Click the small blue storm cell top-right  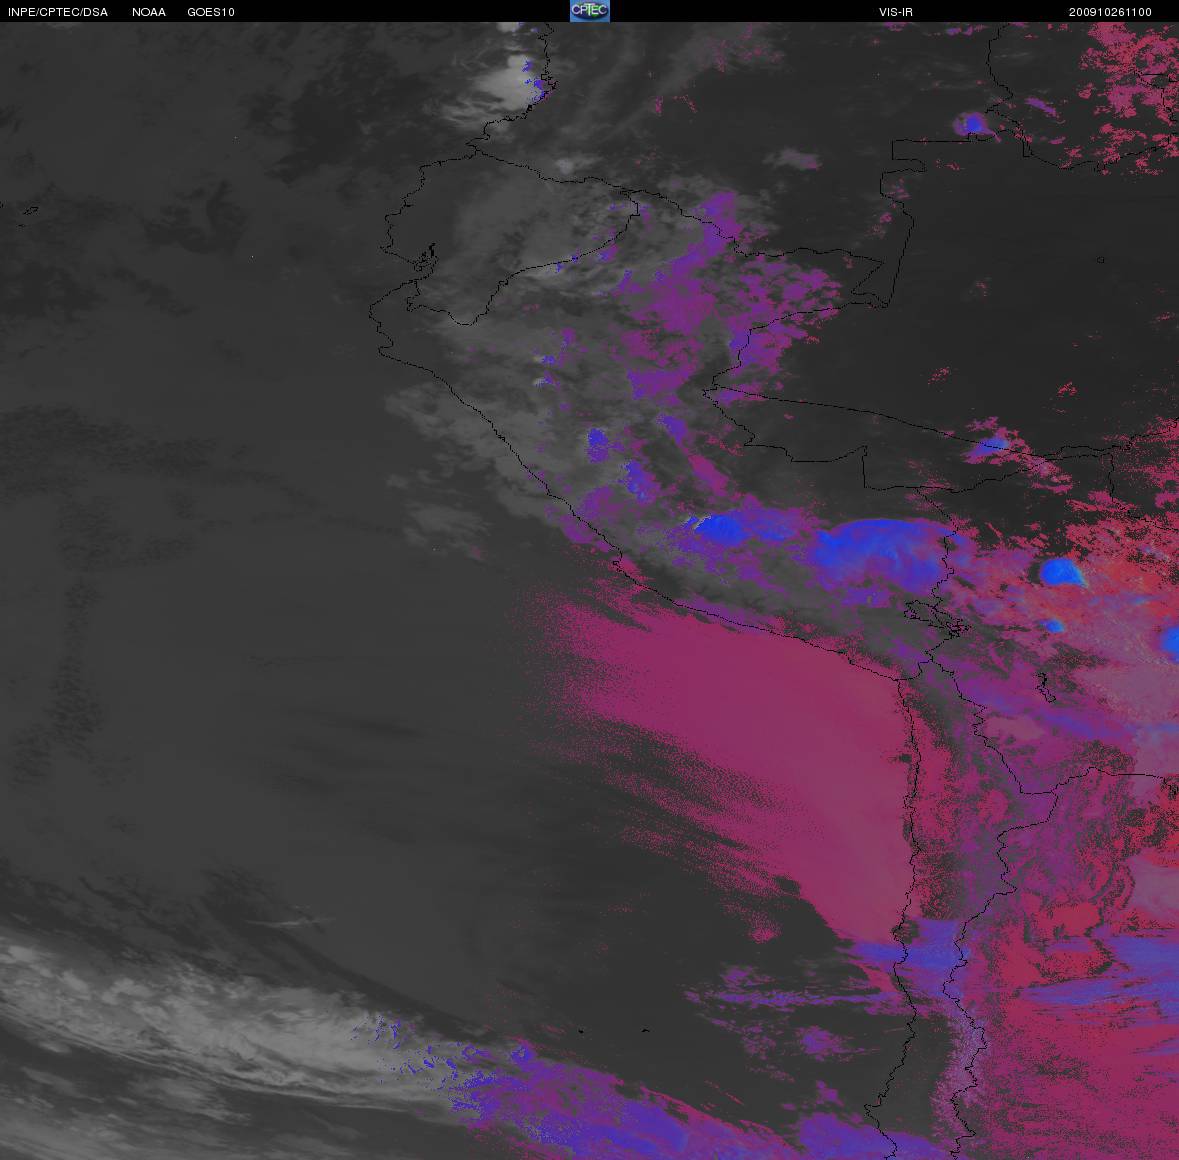pyautogui.click(x=970, y=124)
